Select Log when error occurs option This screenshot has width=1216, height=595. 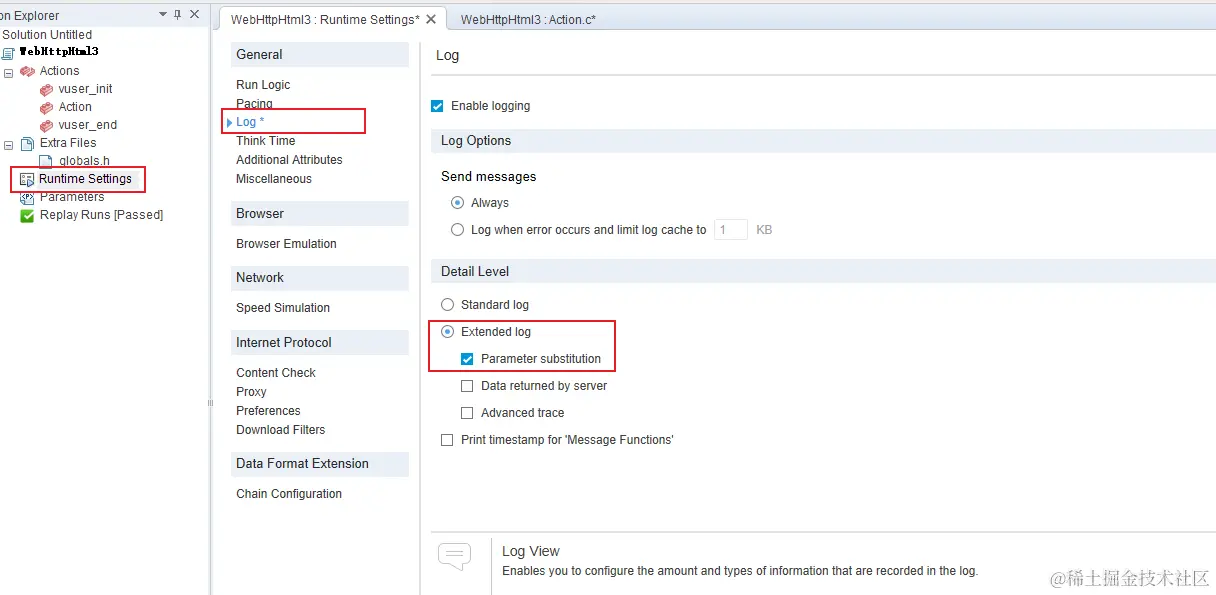tap(457, 229)
